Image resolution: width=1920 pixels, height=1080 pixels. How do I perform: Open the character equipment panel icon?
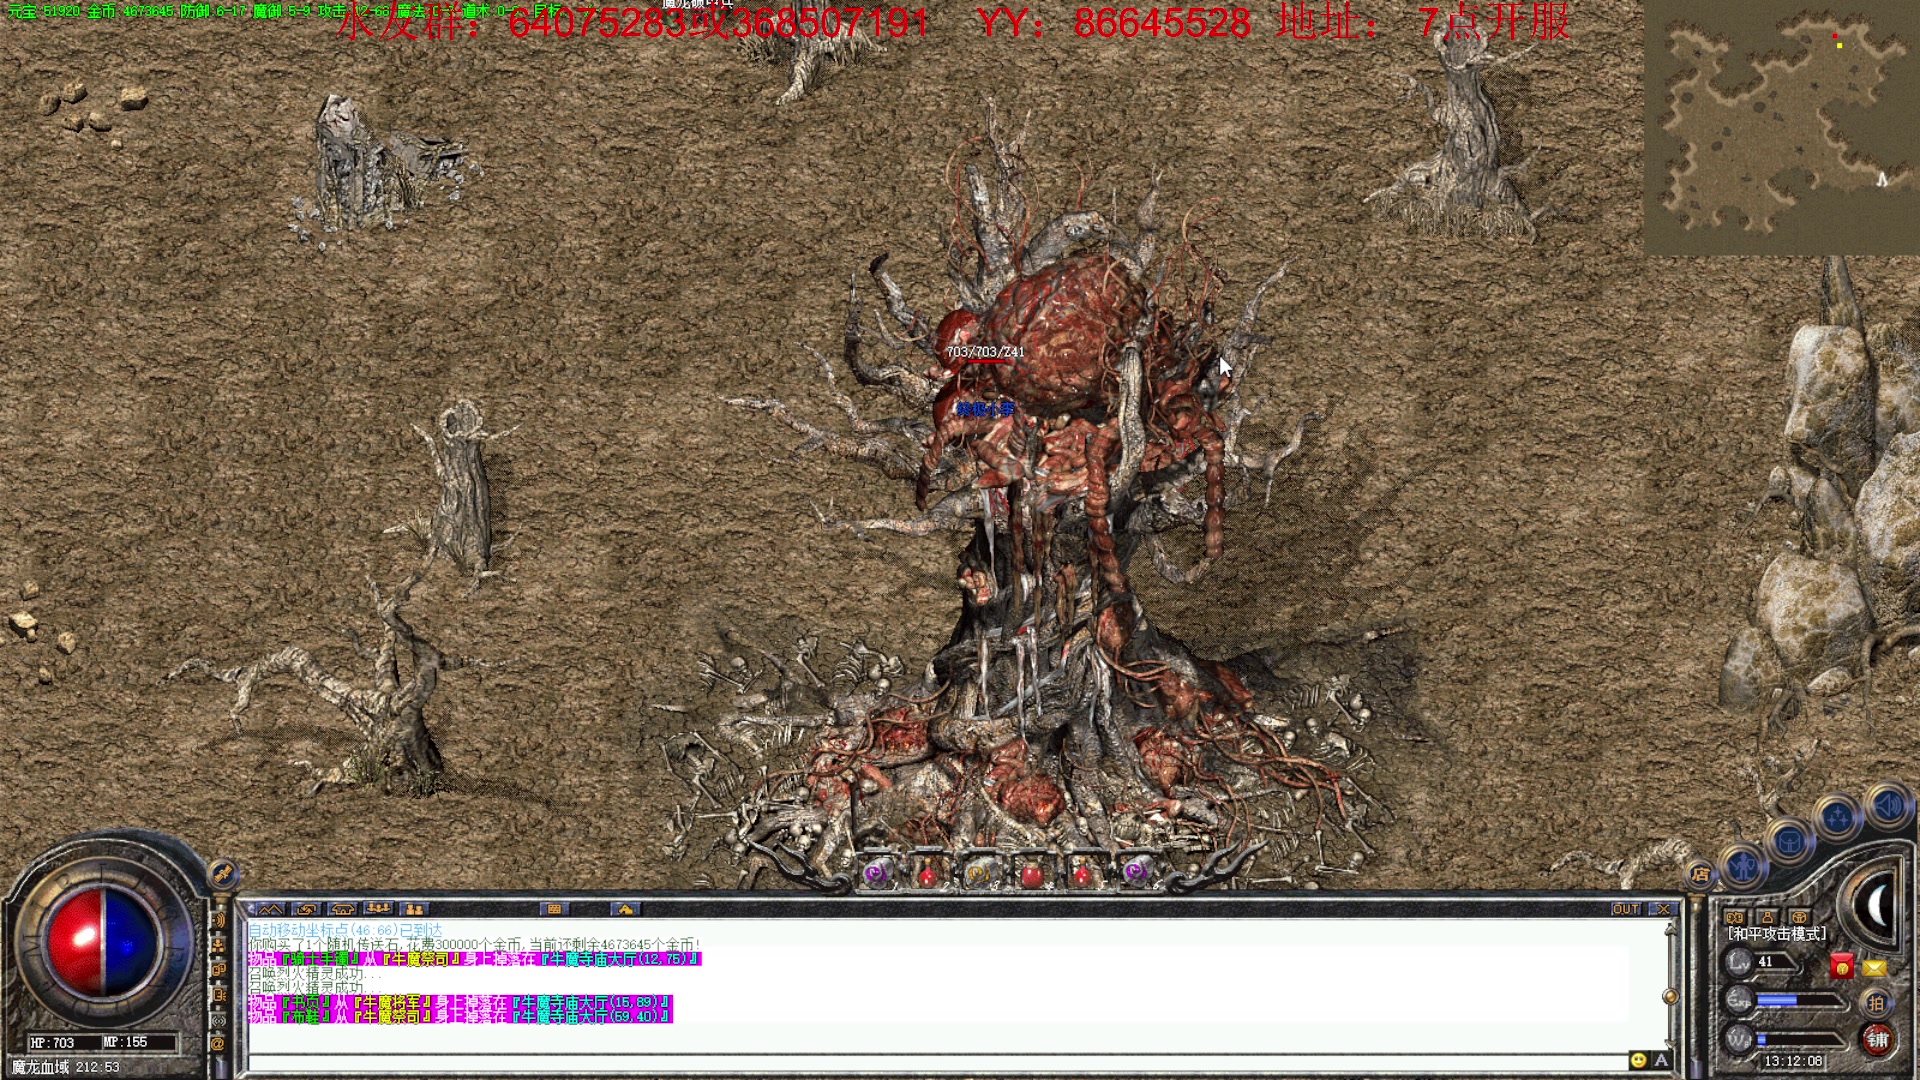[1743, 866]
